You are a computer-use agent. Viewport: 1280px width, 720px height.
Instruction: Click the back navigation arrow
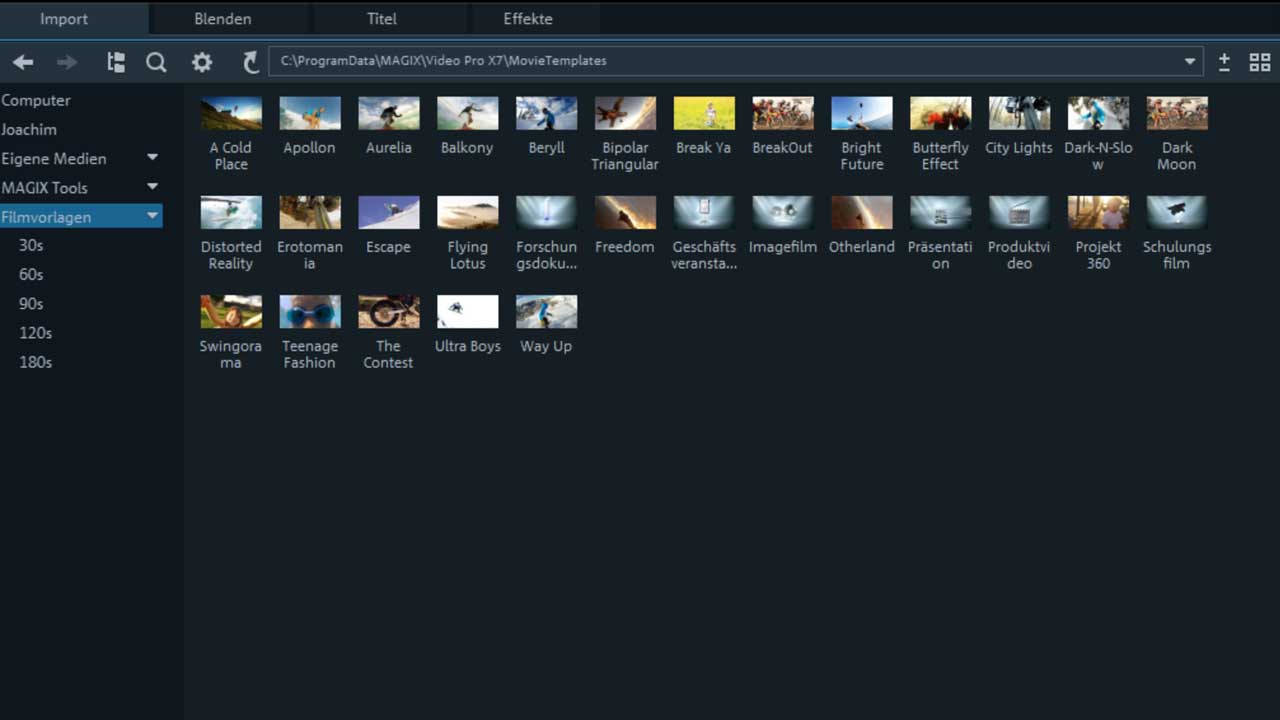23,62
